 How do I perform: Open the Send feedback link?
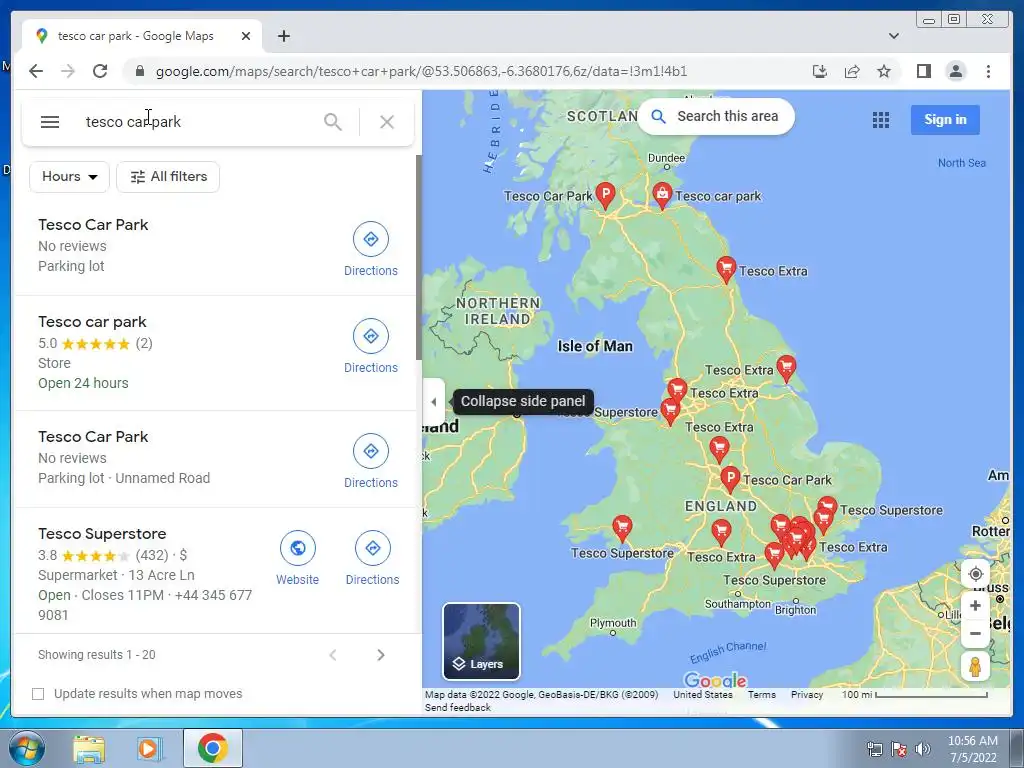(x=457, y=707)
